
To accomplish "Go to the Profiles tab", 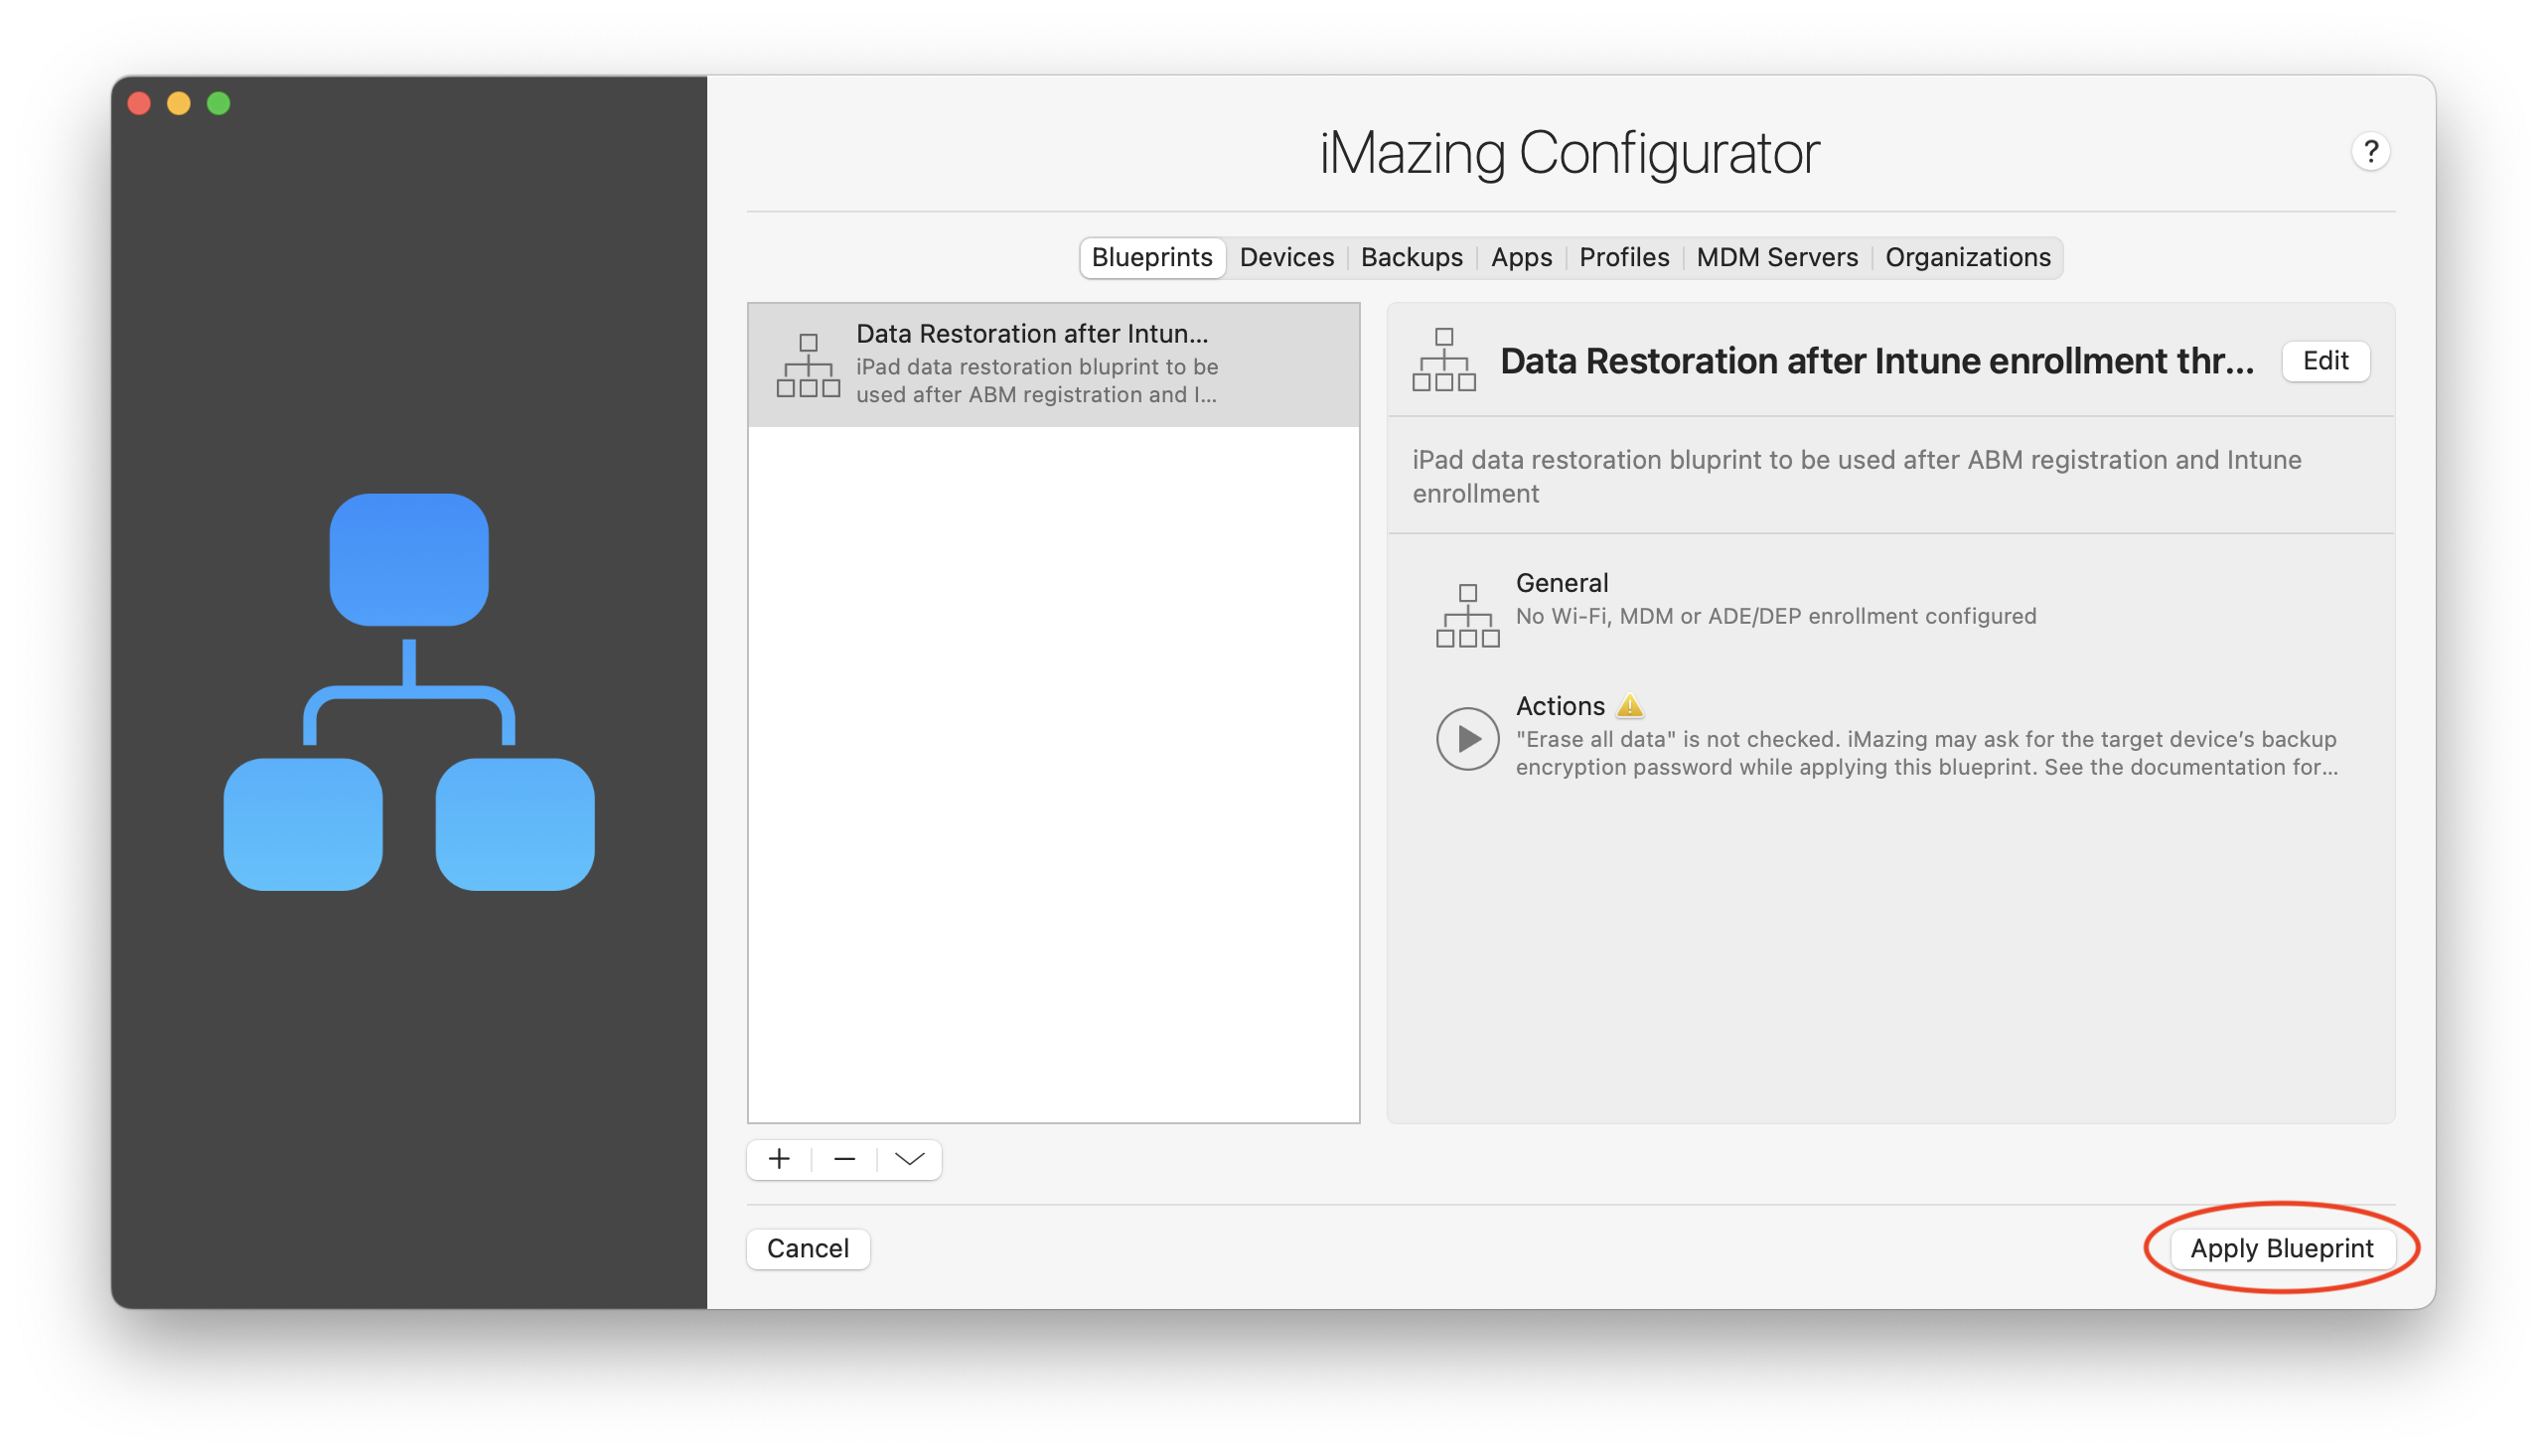I will click(x=1623, y=258).
